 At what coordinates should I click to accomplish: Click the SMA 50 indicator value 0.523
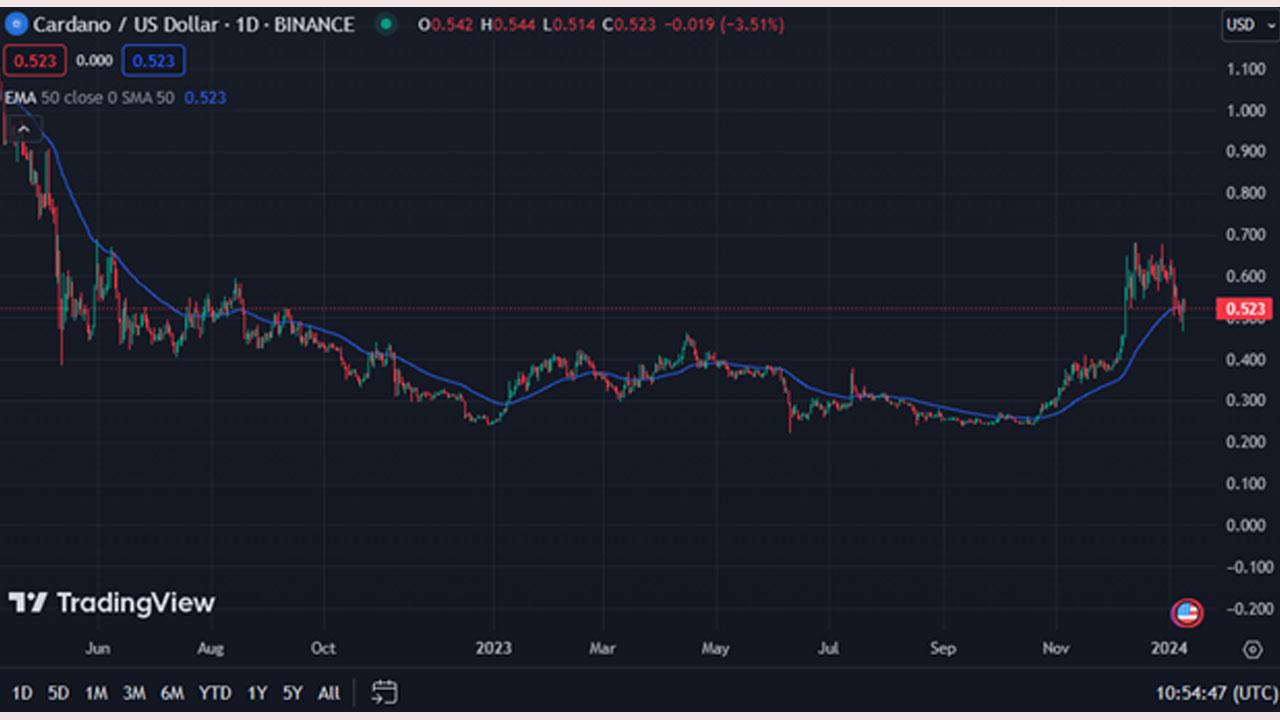tap(205, 97)
